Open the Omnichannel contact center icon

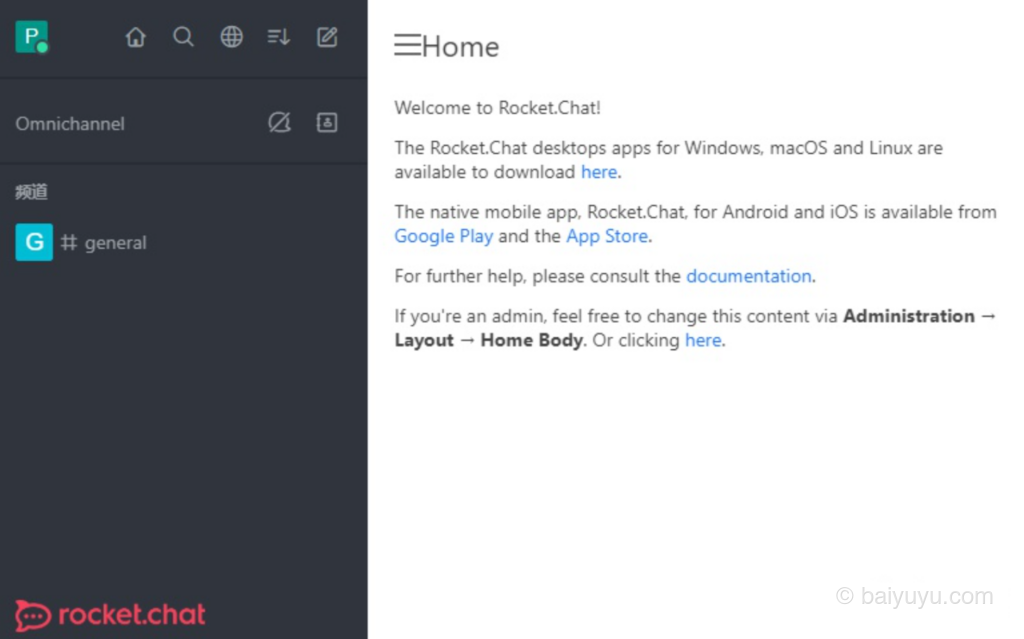pyautogui.click(x=326, y=121)
